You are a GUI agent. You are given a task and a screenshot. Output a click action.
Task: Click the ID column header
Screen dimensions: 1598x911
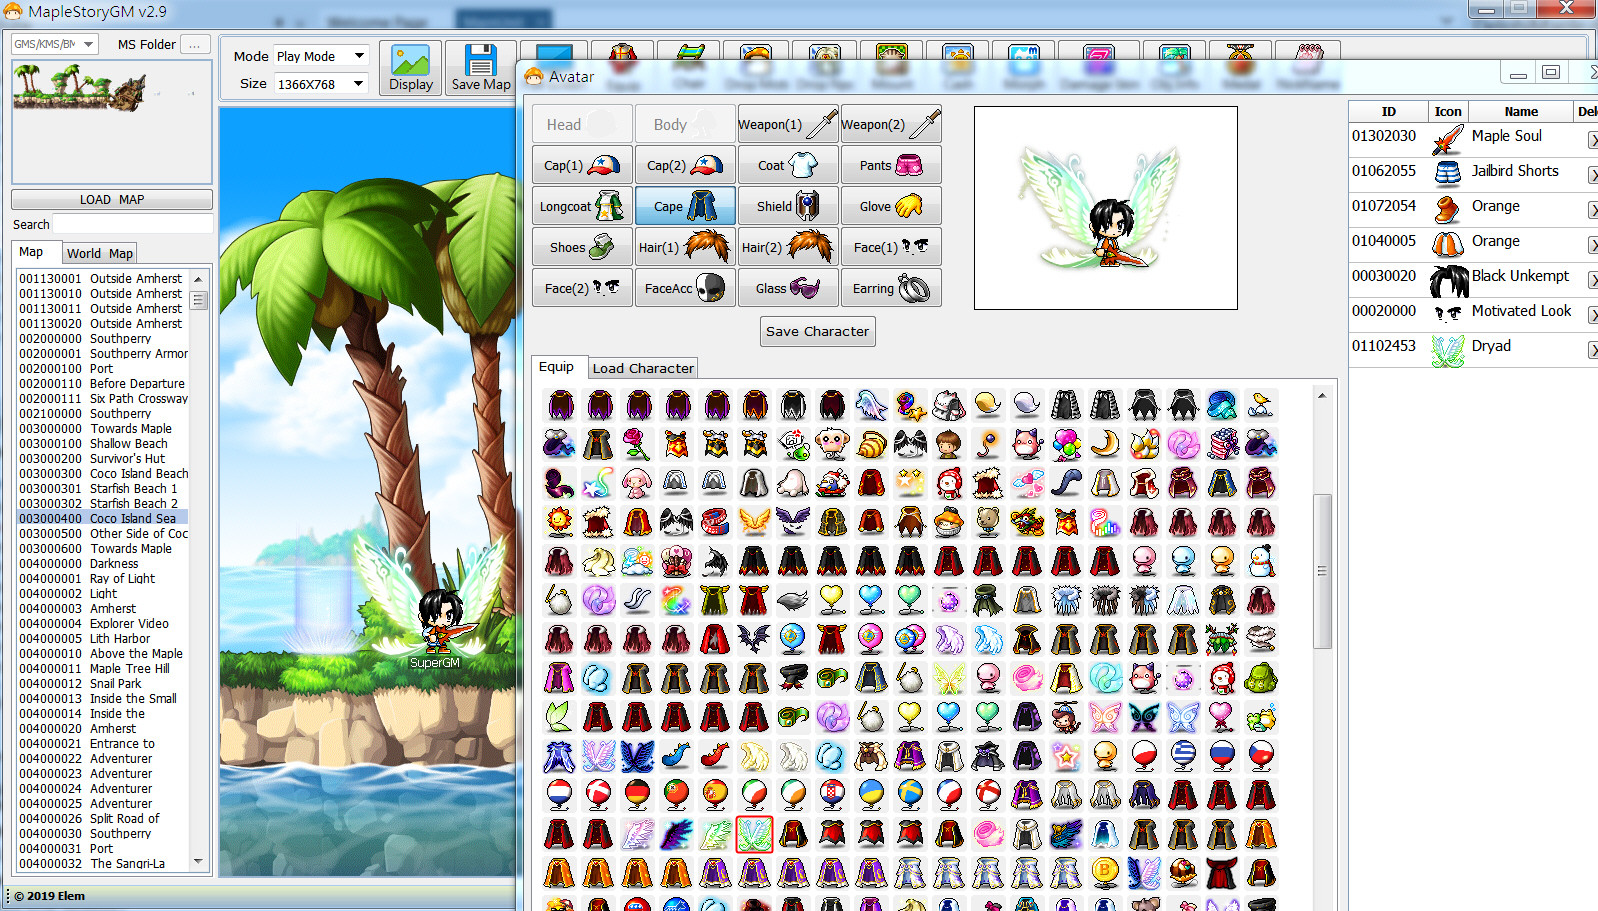point(1388,111)
